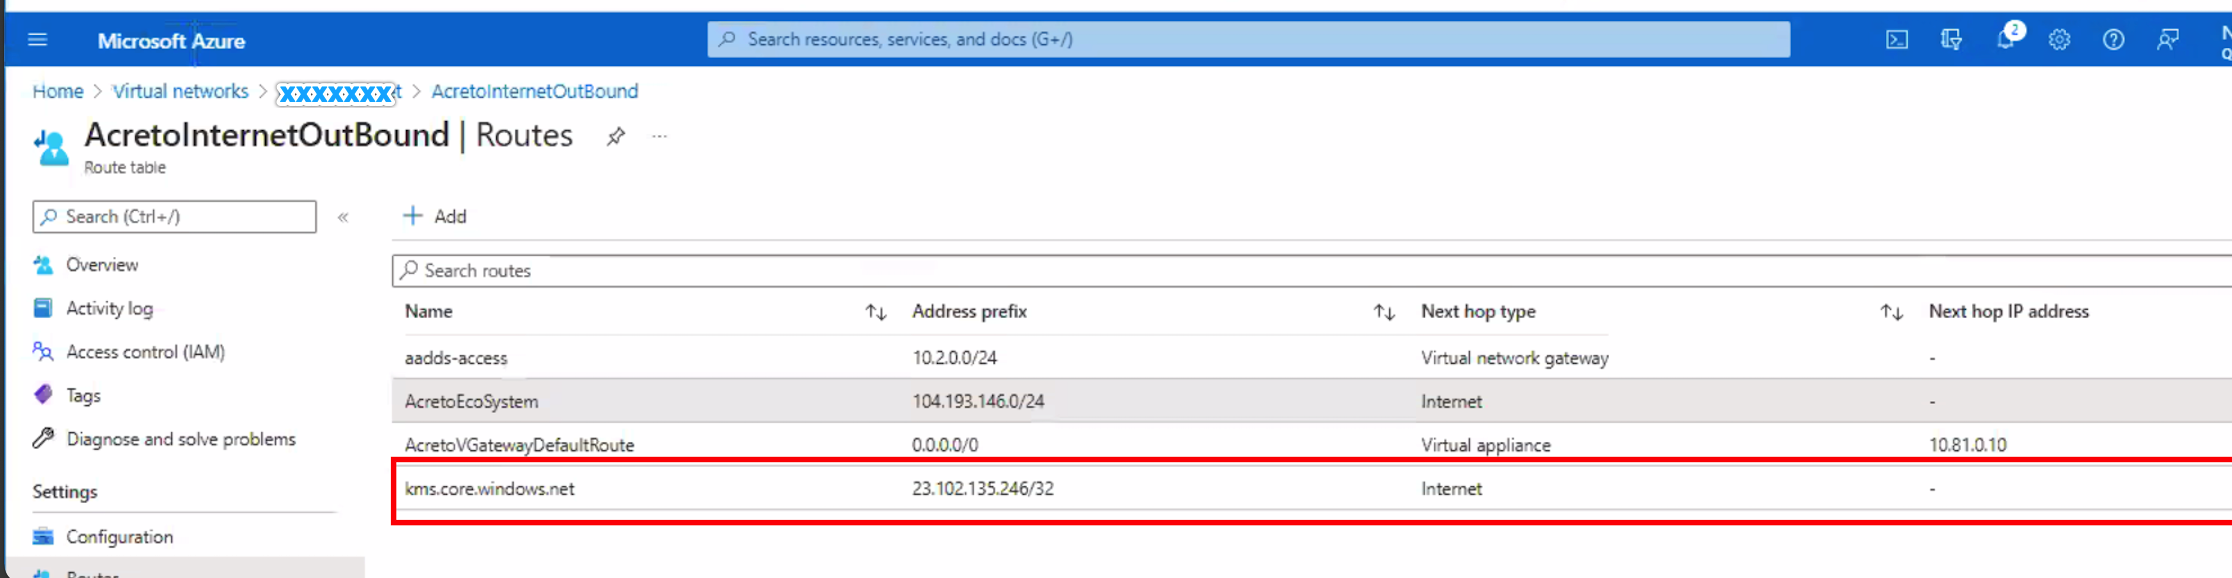Click Add to create a route
The width and height of the screenshot is (2232, 578).
435,216
